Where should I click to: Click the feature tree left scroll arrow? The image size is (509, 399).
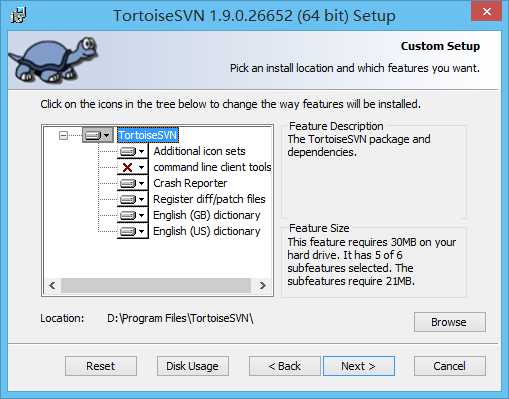tap(52, 286)
